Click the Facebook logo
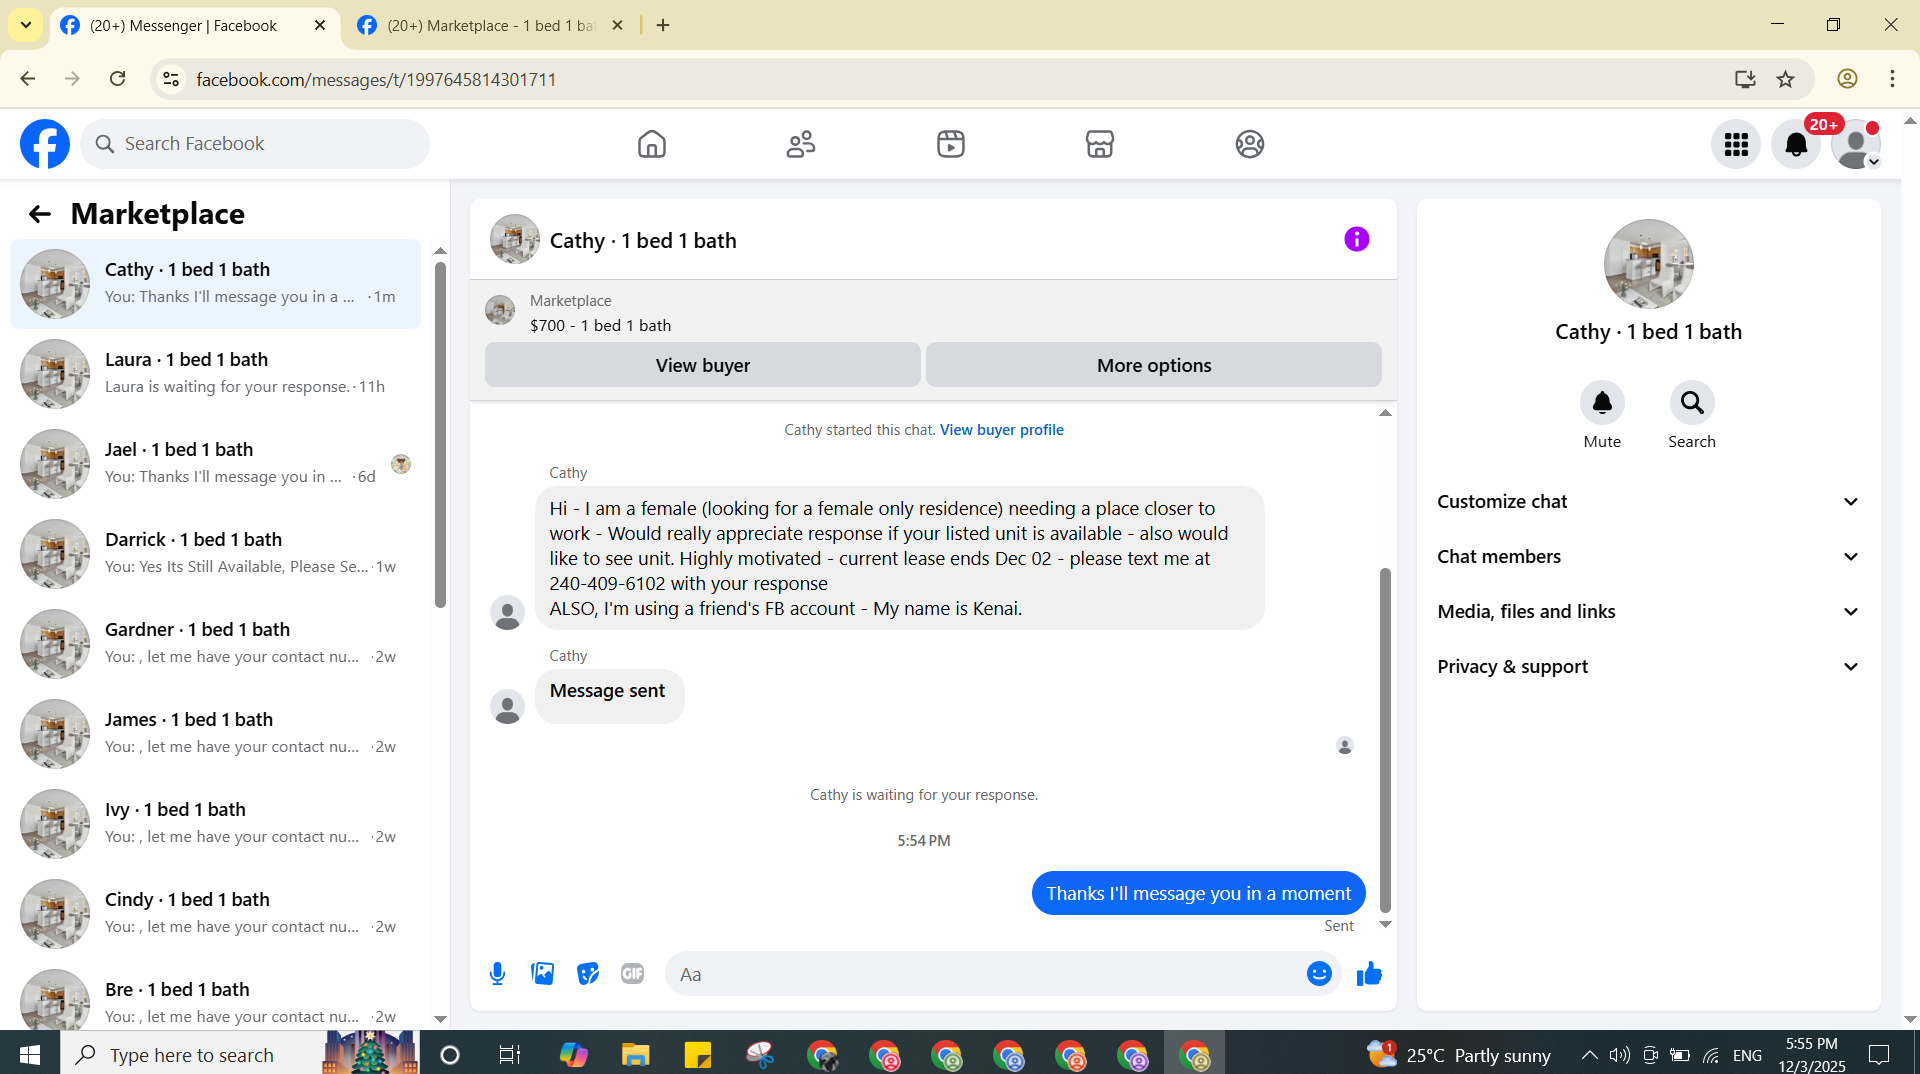The width and height of the screenshot is (1920, 1074). coord(45,144)
